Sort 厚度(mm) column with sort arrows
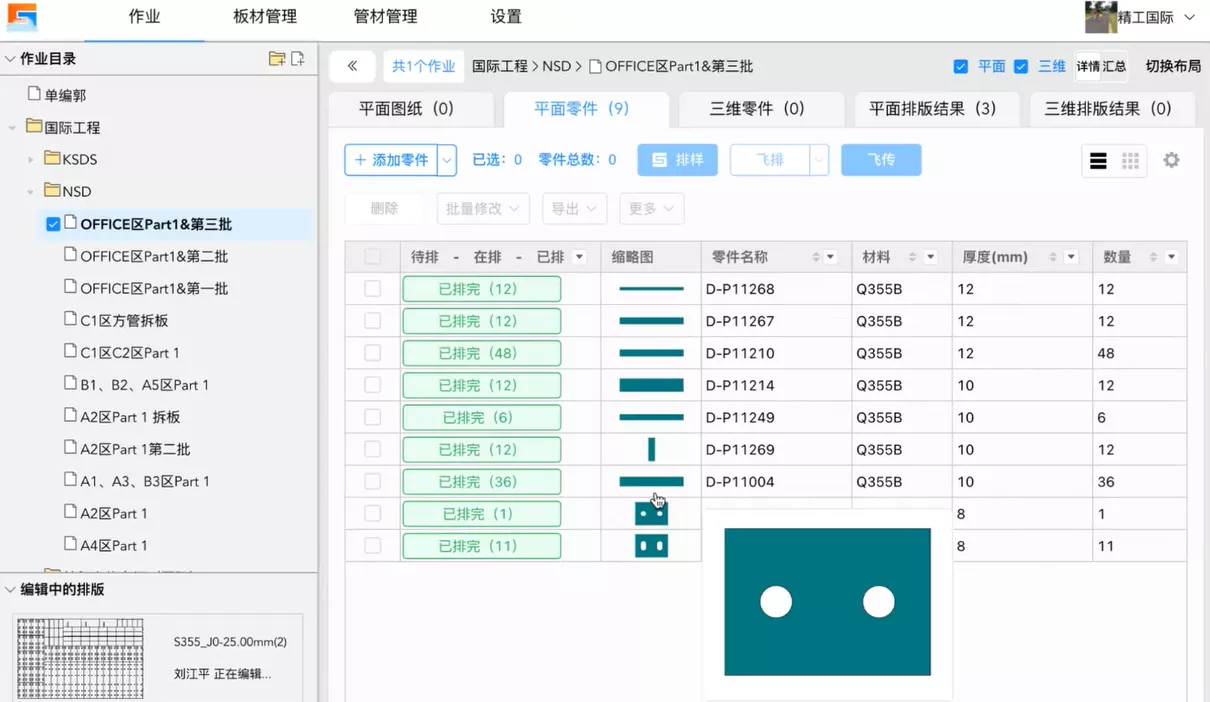Viewport: 1210px width, 702px height. click(x=1053, y=257)
